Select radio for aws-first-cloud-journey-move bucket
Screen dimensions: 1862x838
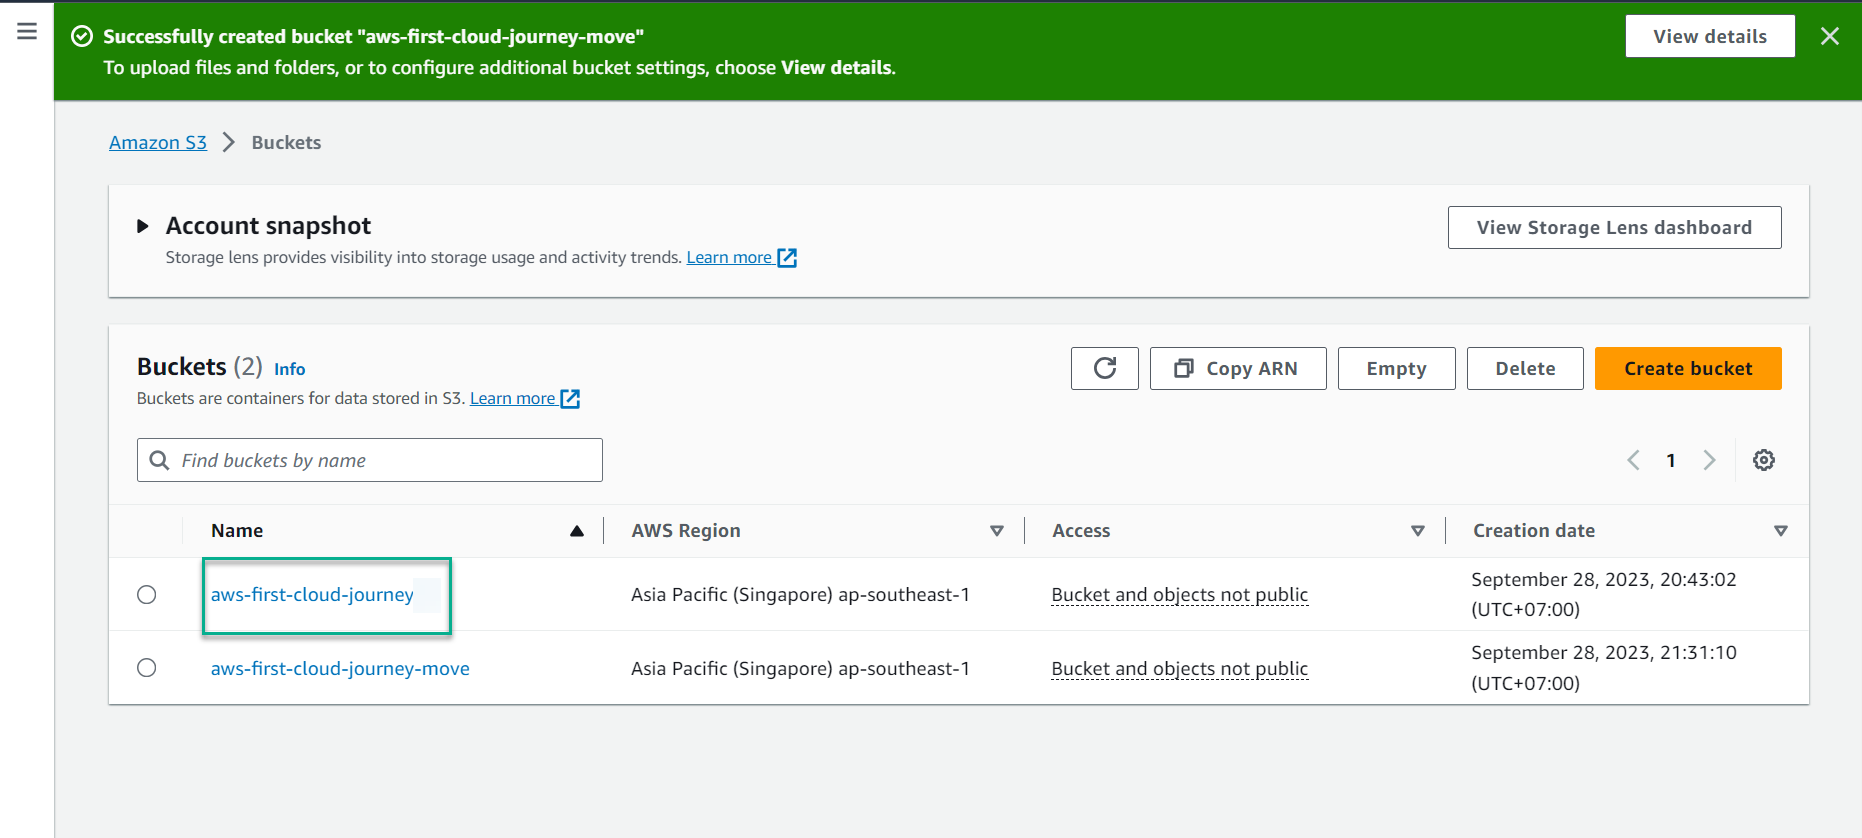pos(147,668)
